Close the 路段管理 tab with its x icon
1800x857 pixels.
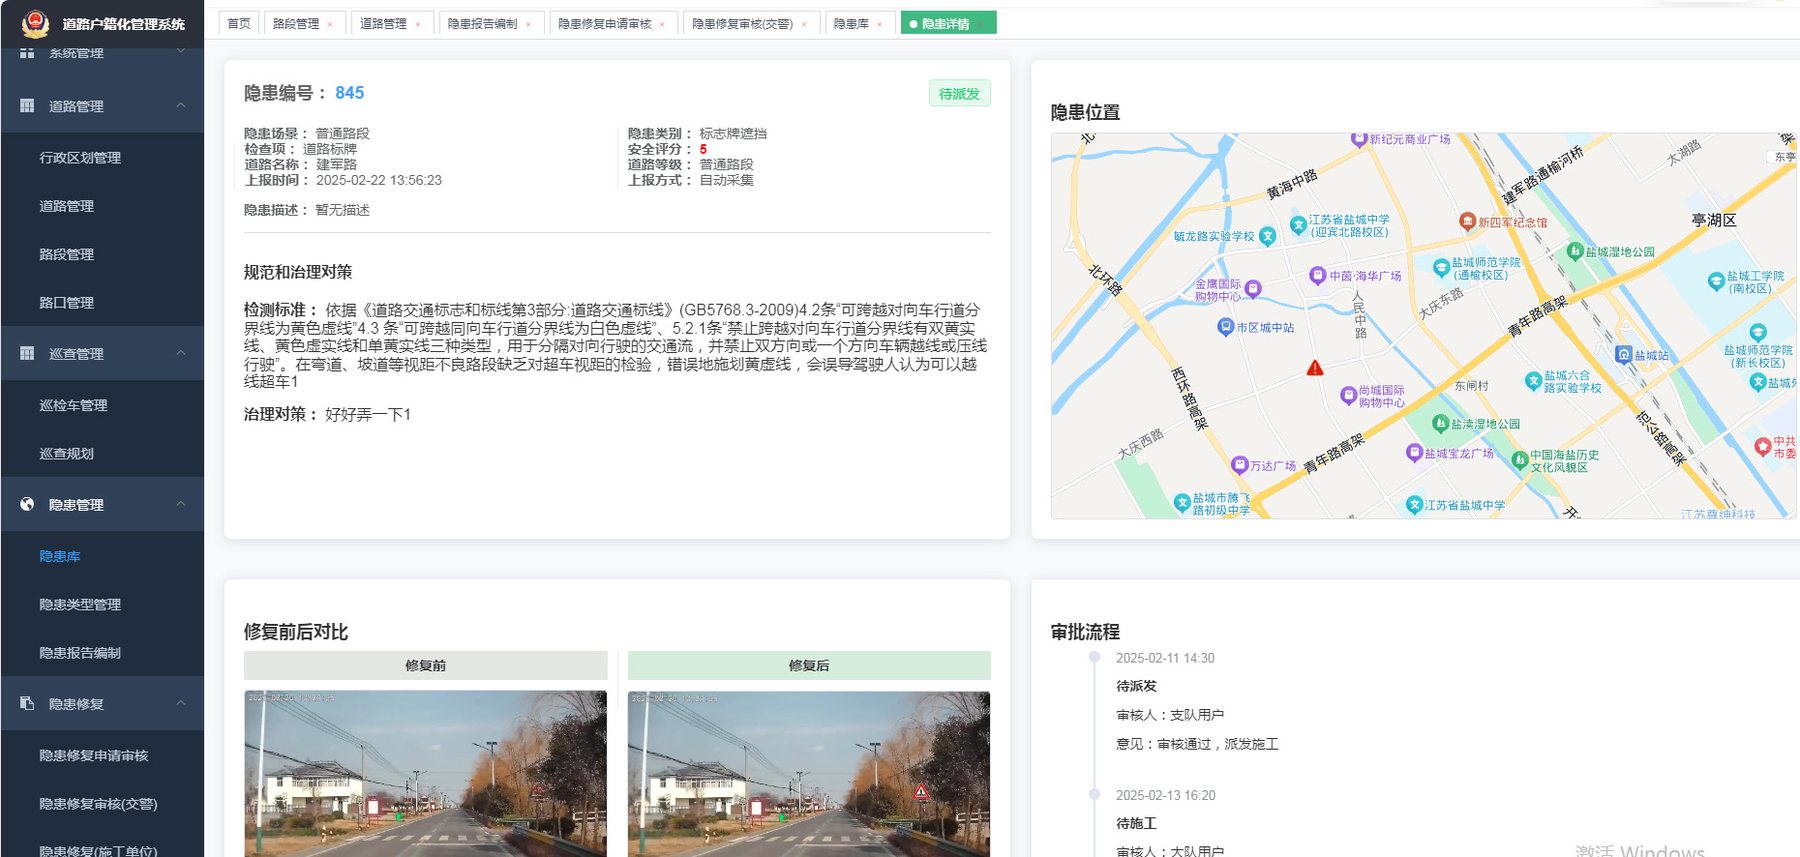330,24
